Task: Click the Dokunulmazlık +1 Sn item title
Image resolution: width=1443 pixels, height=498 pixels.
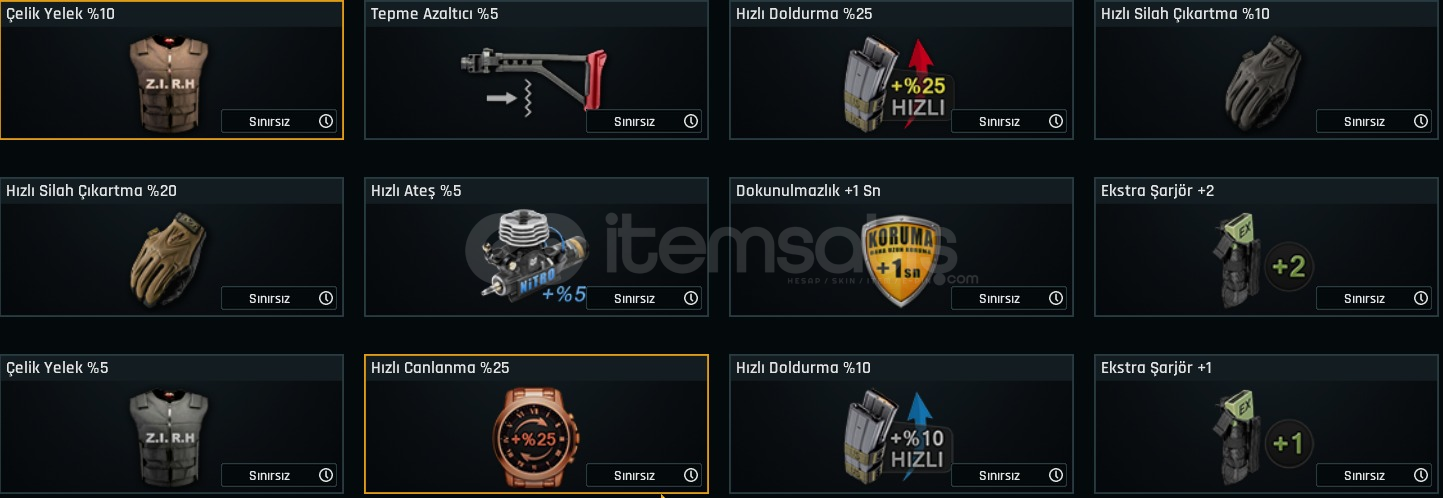Action: 808,190
